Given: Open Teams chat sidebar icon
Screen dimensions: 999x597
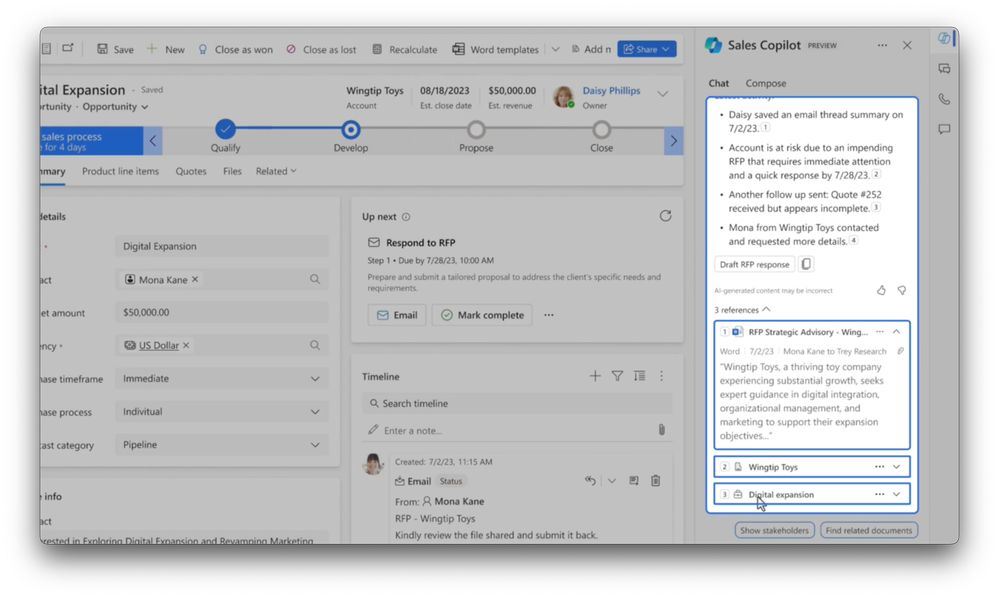Looking at the screenshot, I should pyautogui.click(x=944, y=68).
